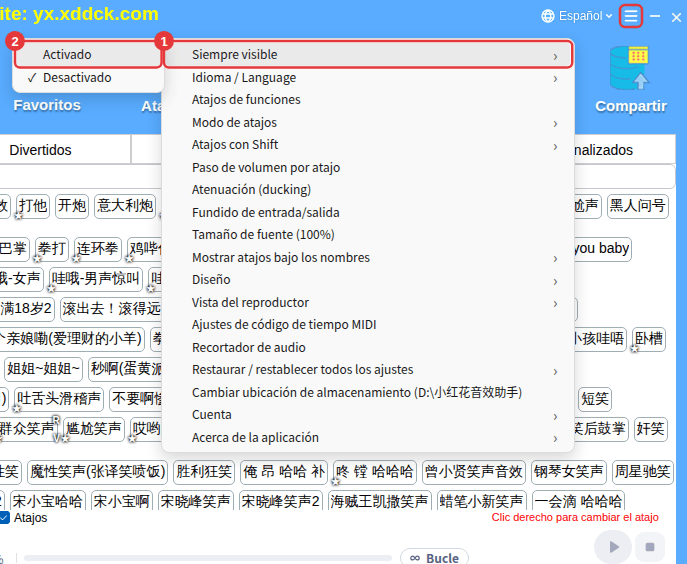Choose Paso de volumen por atajo
Screen dimensions: 687x564
[368, 167]
